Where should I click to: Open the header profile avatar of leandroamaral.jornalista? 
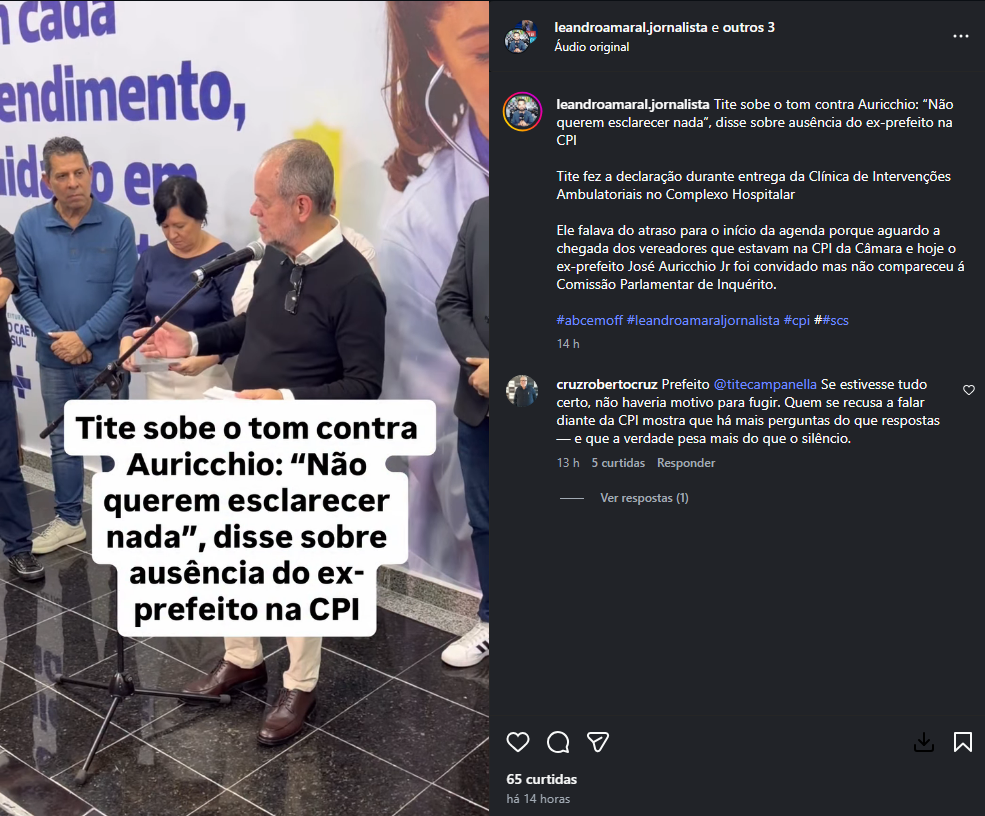(x=521, y=37)
